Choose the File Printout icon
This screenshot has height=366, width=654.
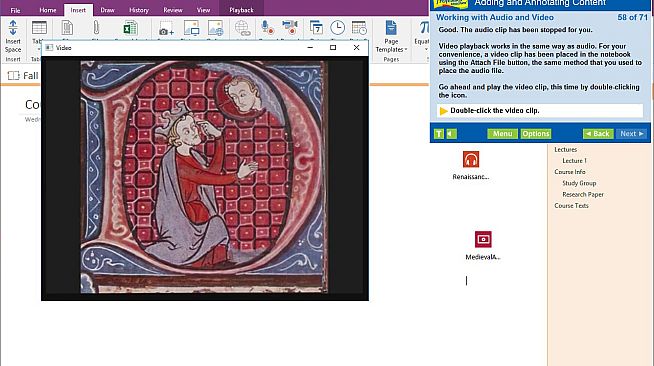tap(67, 28)
